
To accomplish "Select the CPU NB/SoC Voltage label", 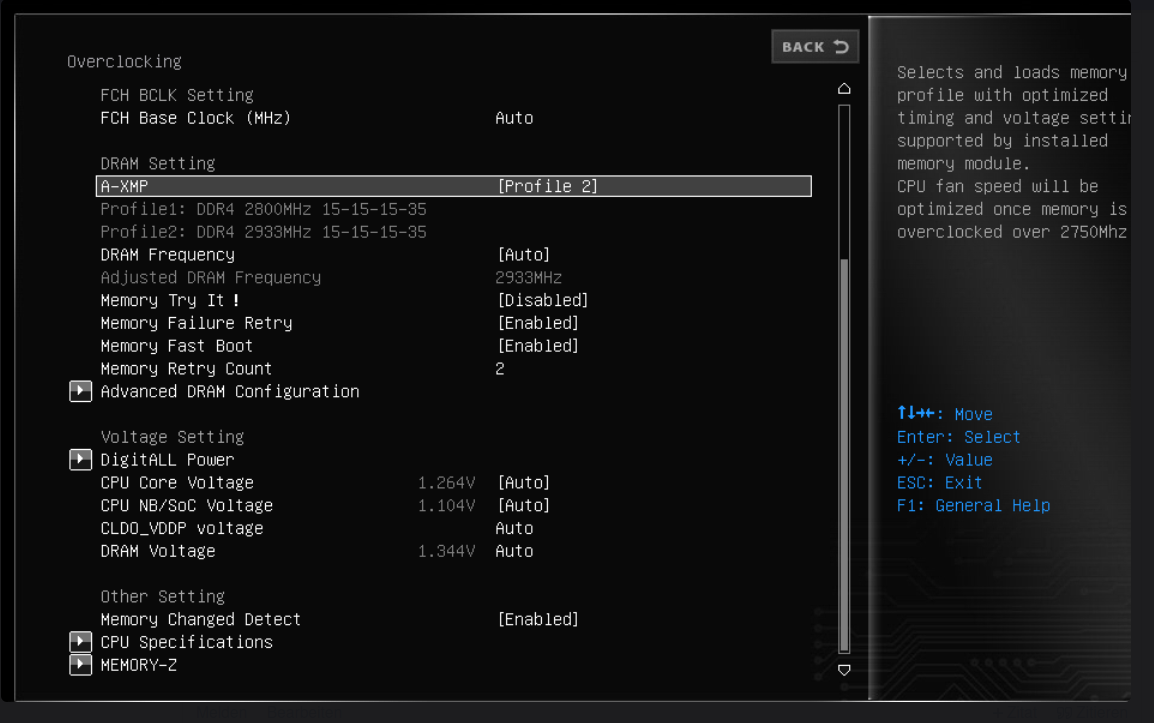I will click(x=186, y=505).
